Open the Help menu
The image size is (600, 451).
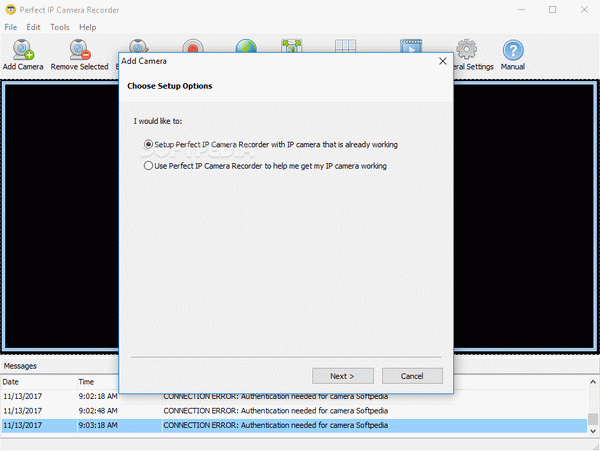pos(88,27)
